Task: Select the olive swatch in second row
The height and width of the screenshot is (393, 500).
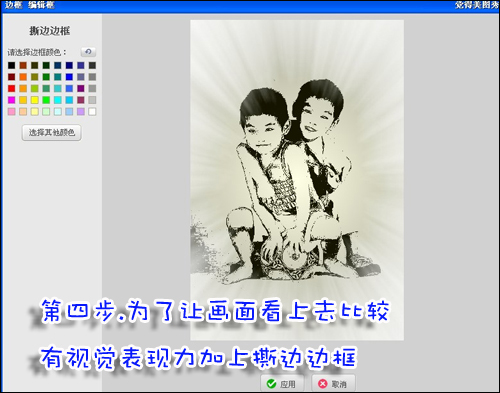Action: tap(35, 77)
